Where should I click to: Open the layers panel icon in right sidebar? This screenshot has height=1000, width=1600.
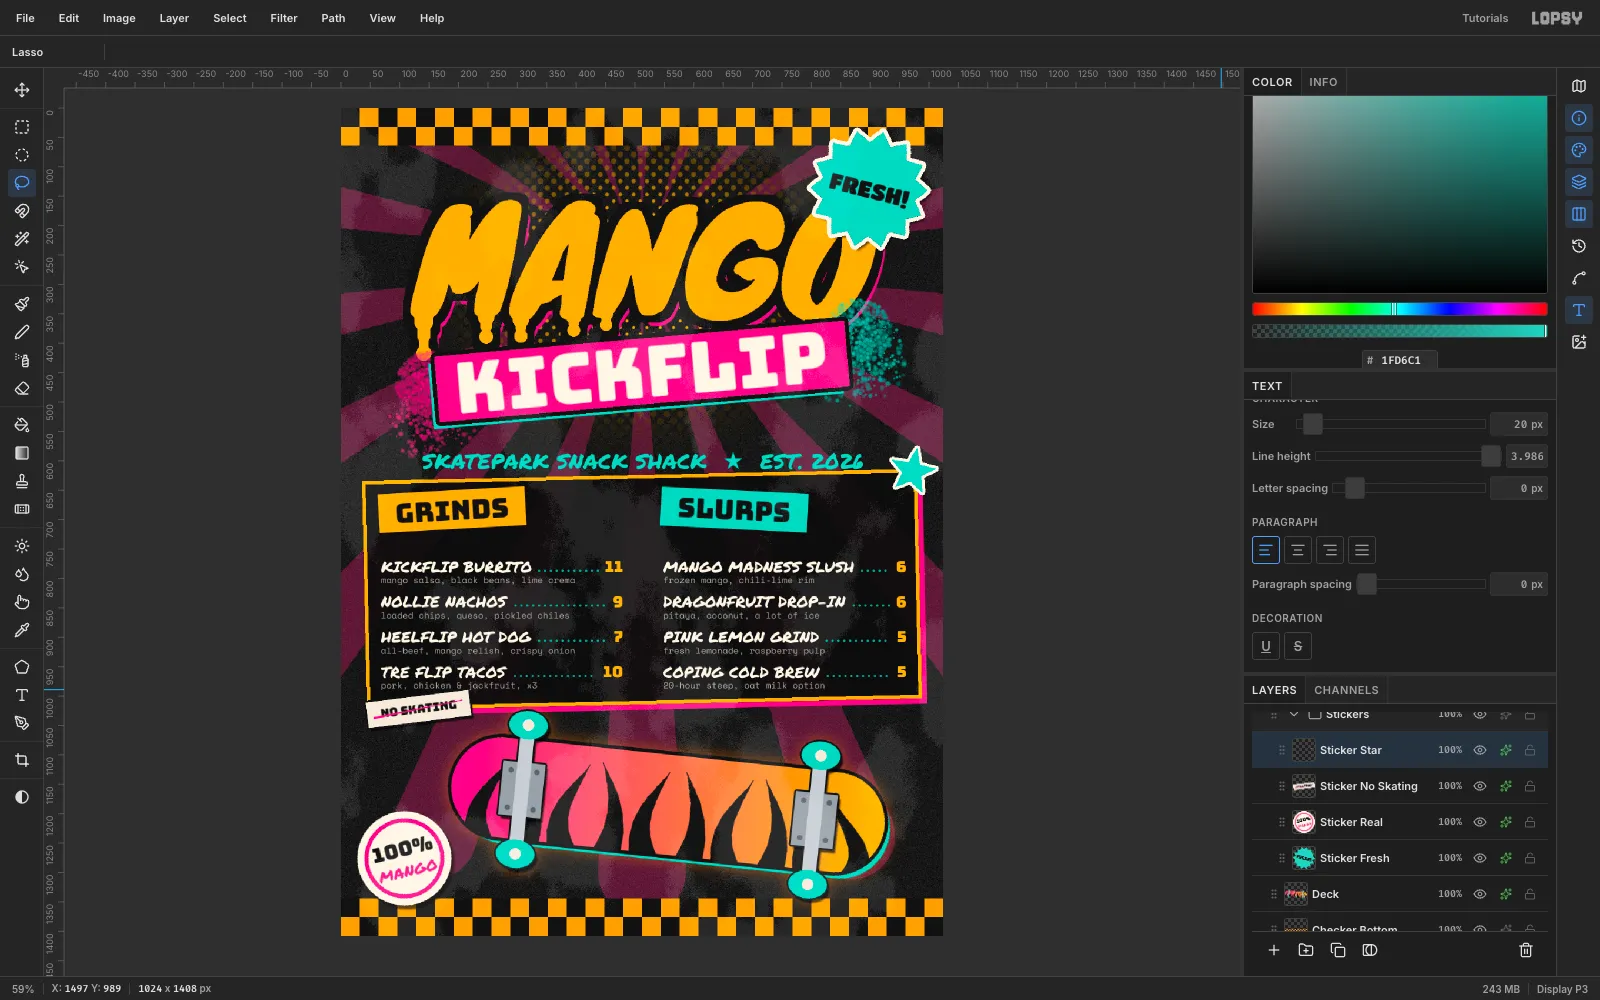click(x=1579, y=182)
